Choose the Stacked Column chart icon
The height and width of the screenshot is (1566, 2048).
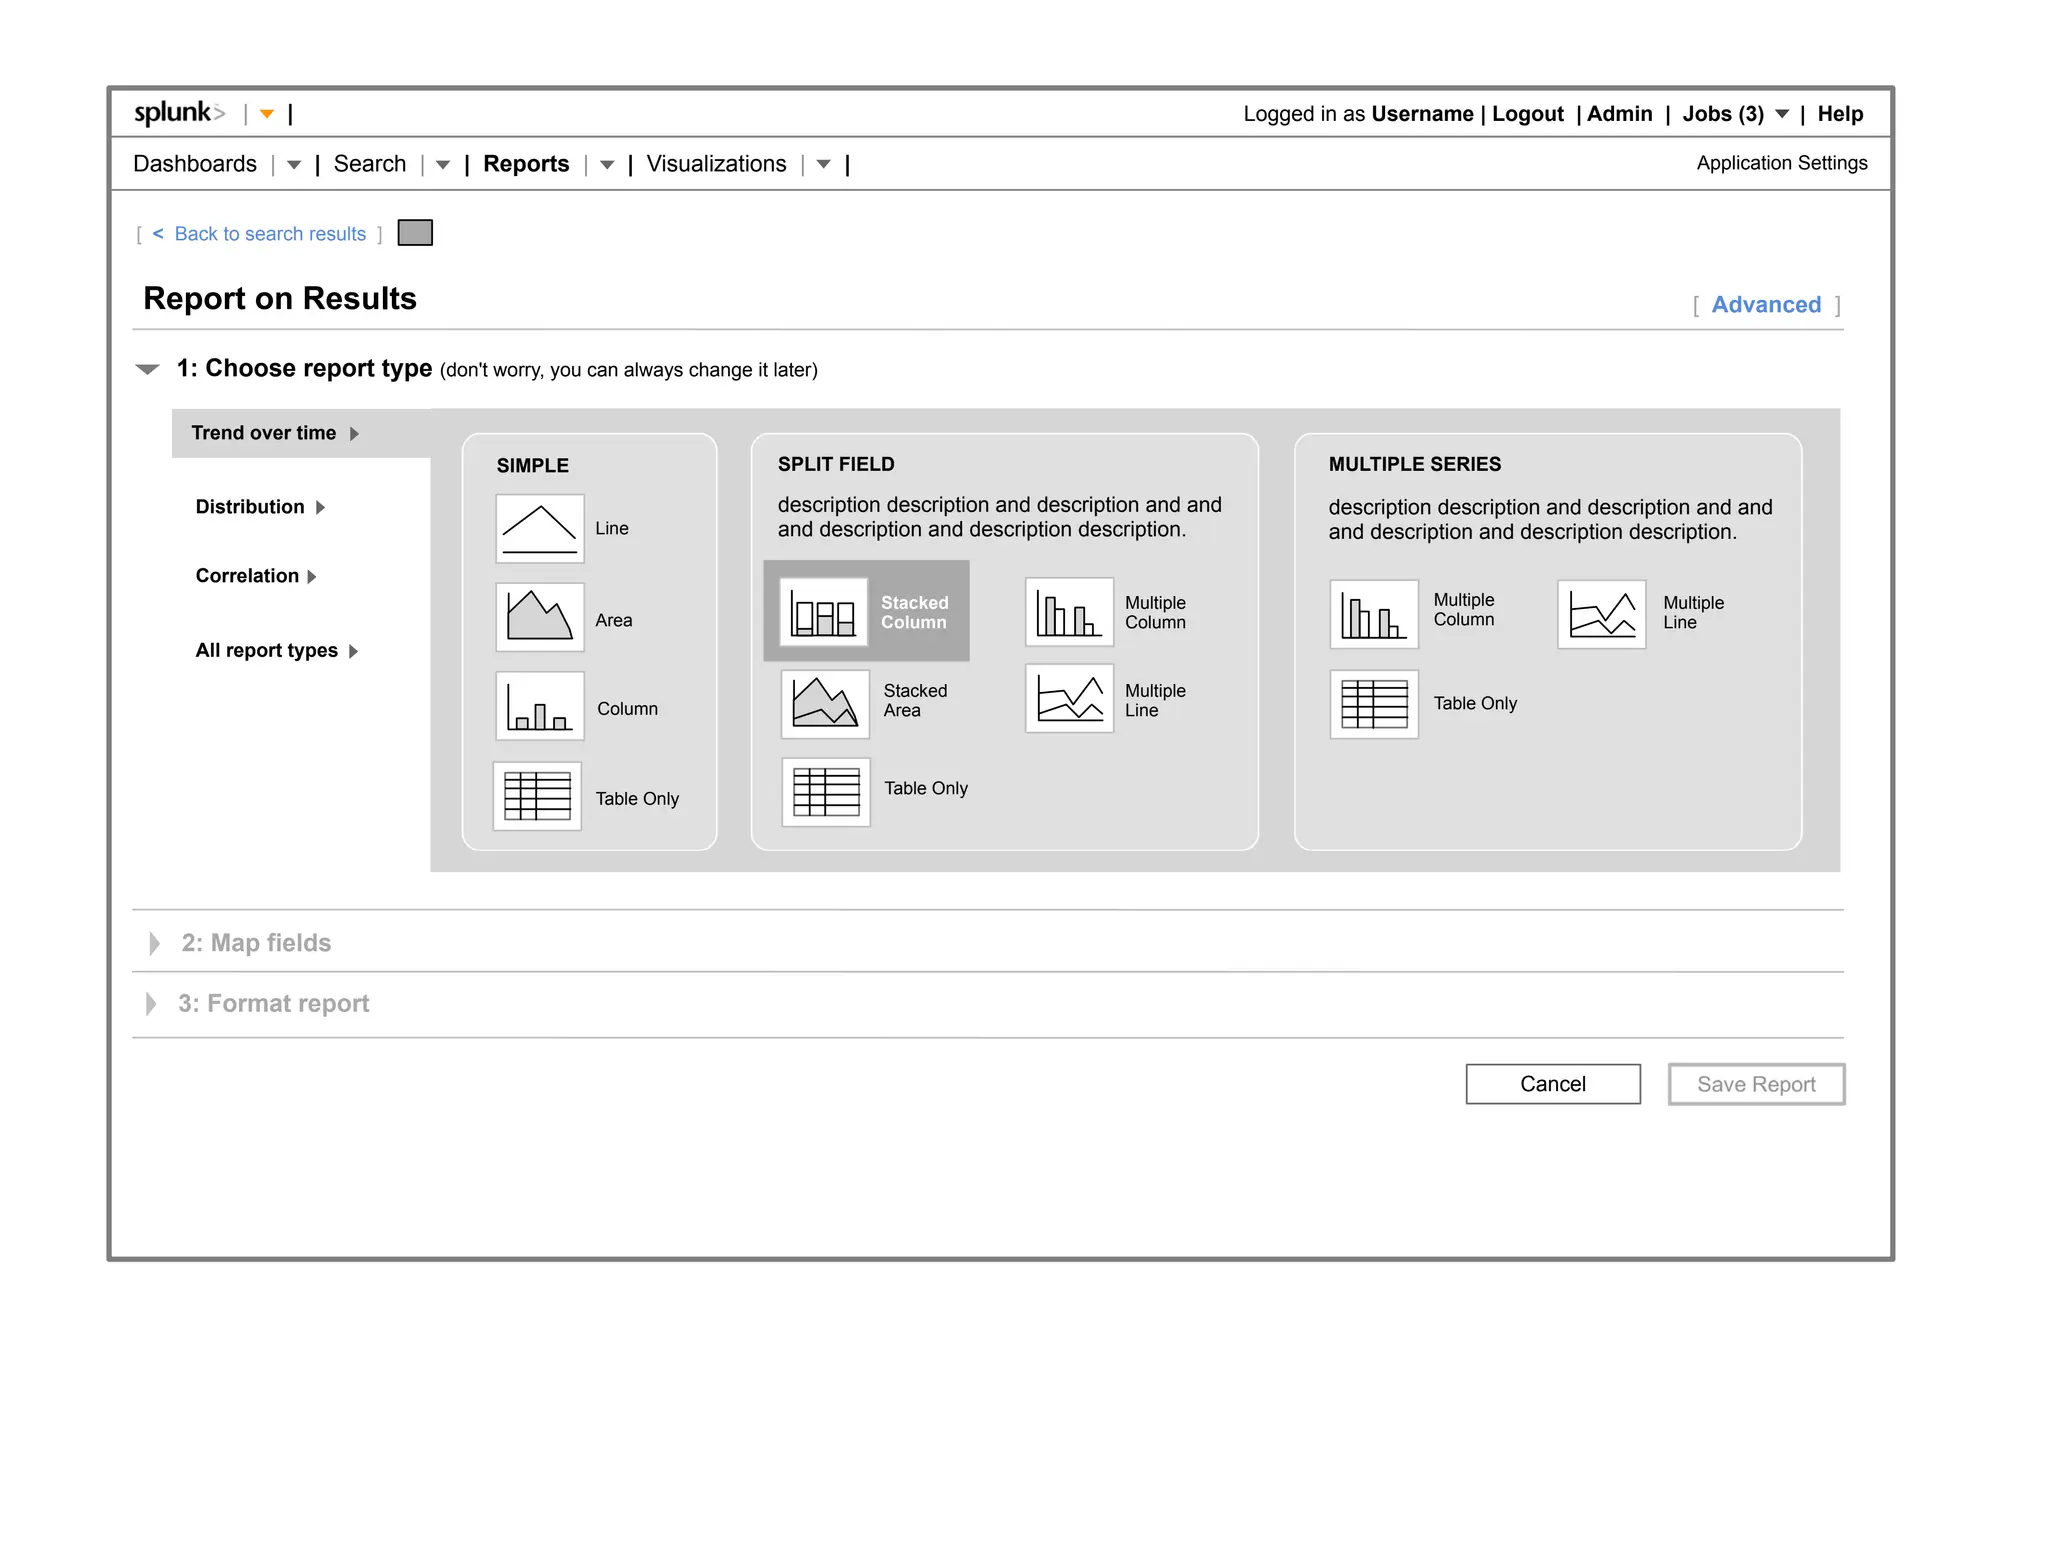[823, 612]
